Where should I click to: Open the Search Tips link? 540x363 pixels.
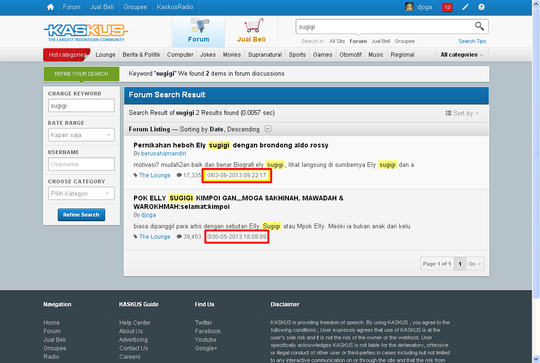click(x=472, y=41)
